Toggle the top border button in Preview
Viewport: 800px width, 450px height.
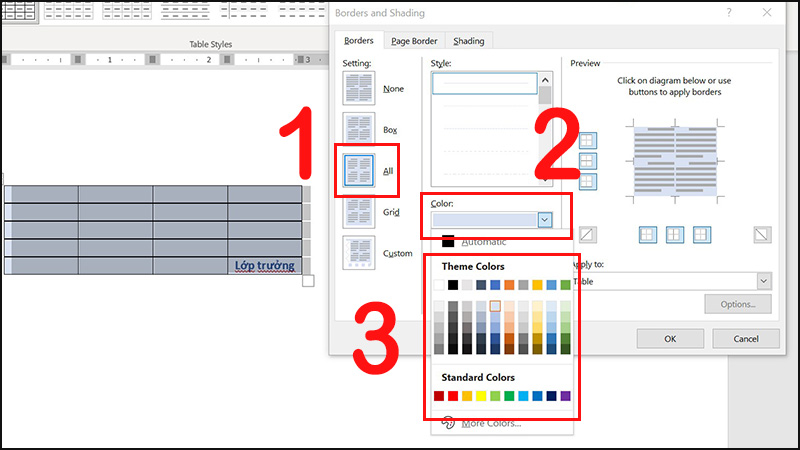(587, 141)
